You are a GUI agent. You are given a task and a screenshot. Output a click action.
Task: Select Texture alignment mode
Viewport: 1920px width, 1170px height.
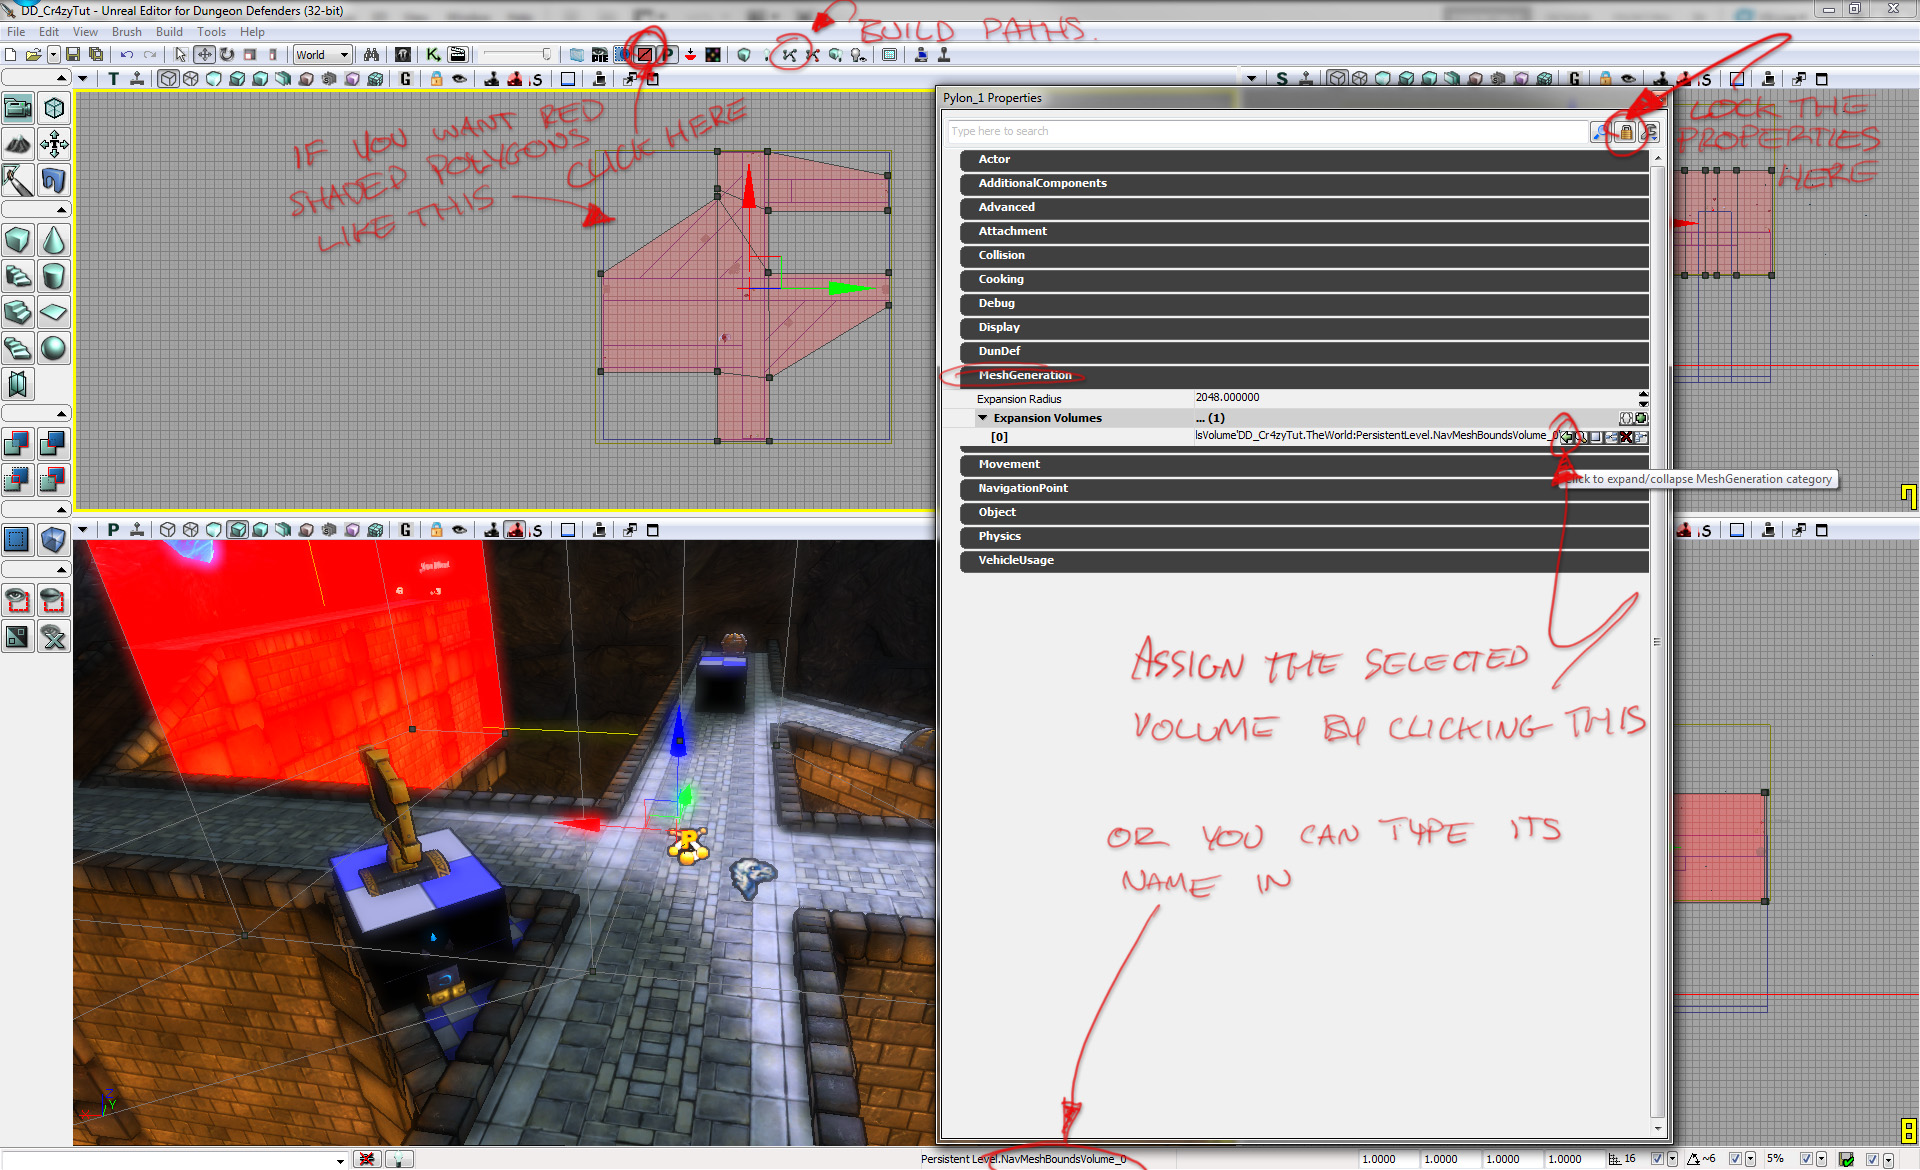pos(54,144)
